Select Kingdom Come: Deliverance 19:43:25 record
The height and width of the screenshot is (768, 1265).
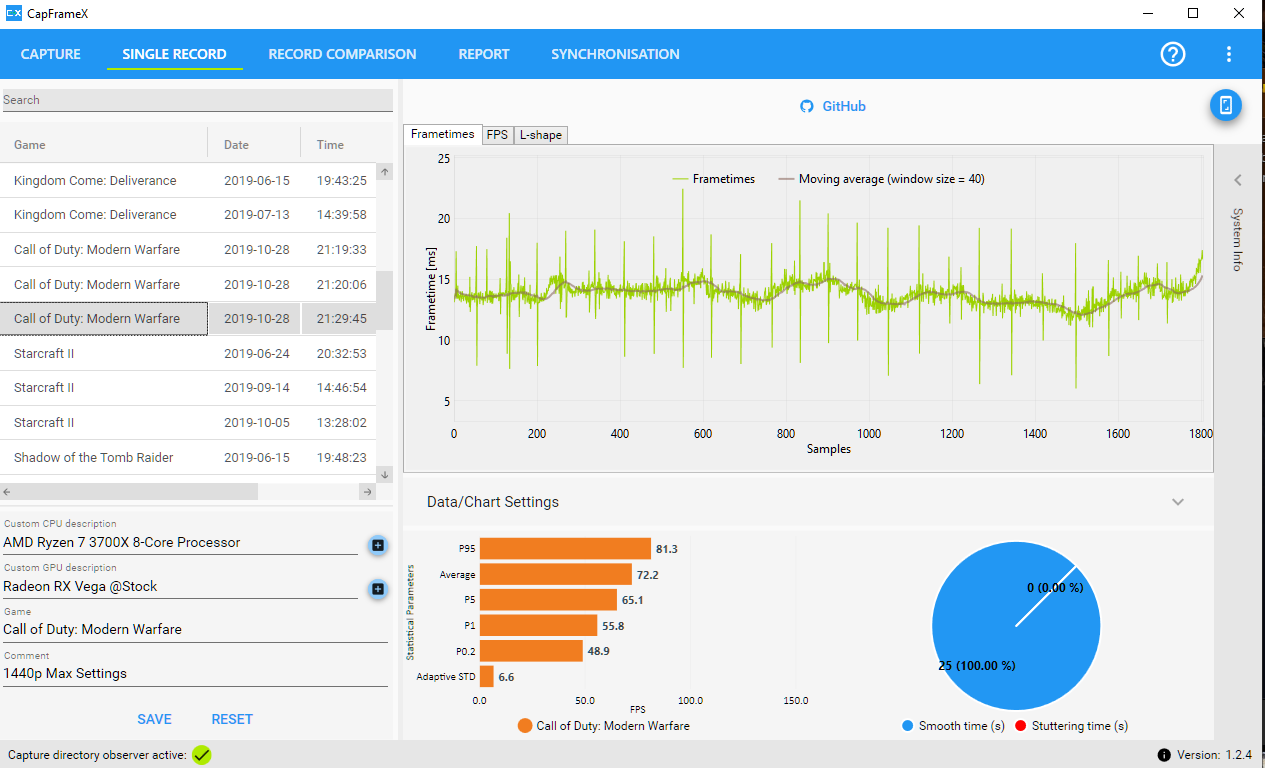click(188, 181)
